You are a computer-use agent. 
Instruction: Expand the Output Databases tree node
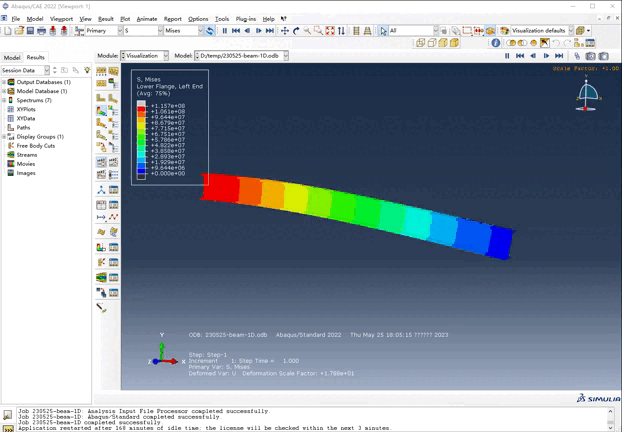pyautogui.click(x=4, y=82)
